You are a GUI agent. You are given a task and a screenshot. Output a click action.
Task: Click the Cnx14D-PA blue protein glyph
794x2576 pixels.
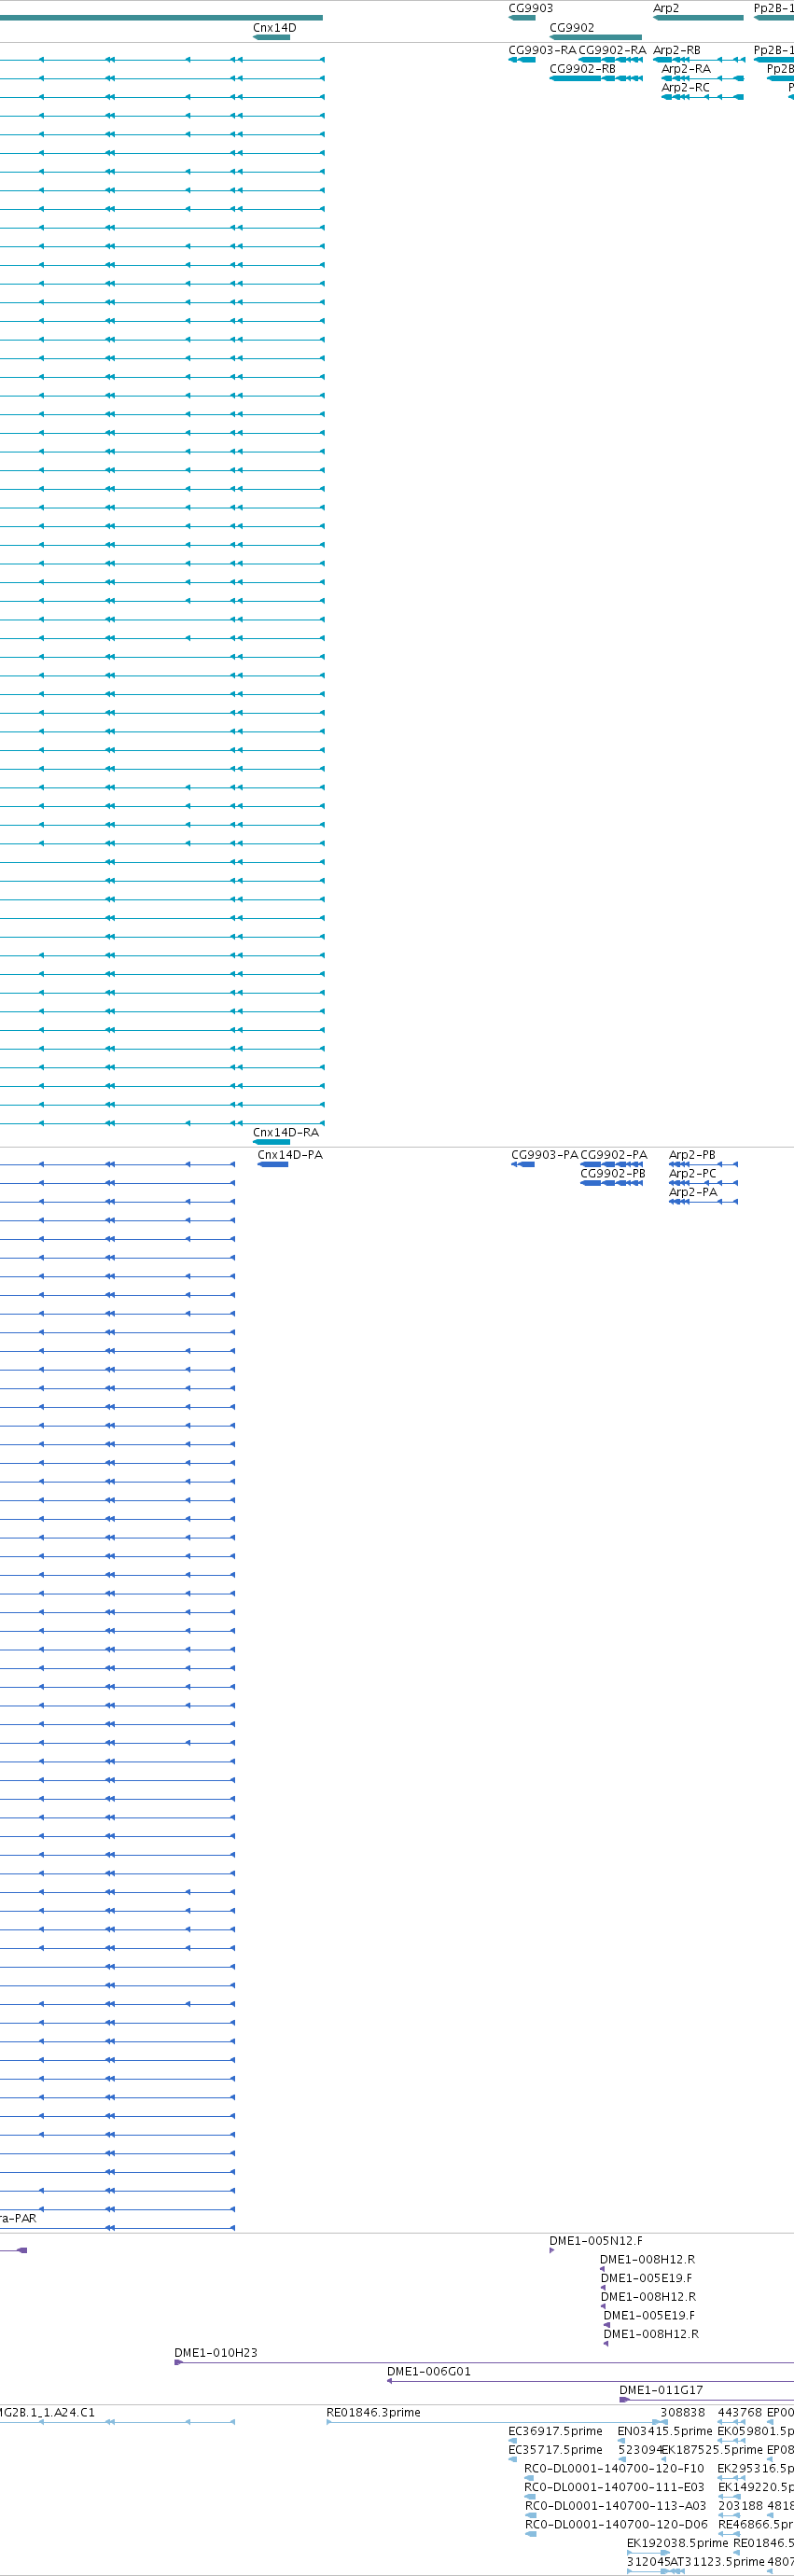(273, 1164)
